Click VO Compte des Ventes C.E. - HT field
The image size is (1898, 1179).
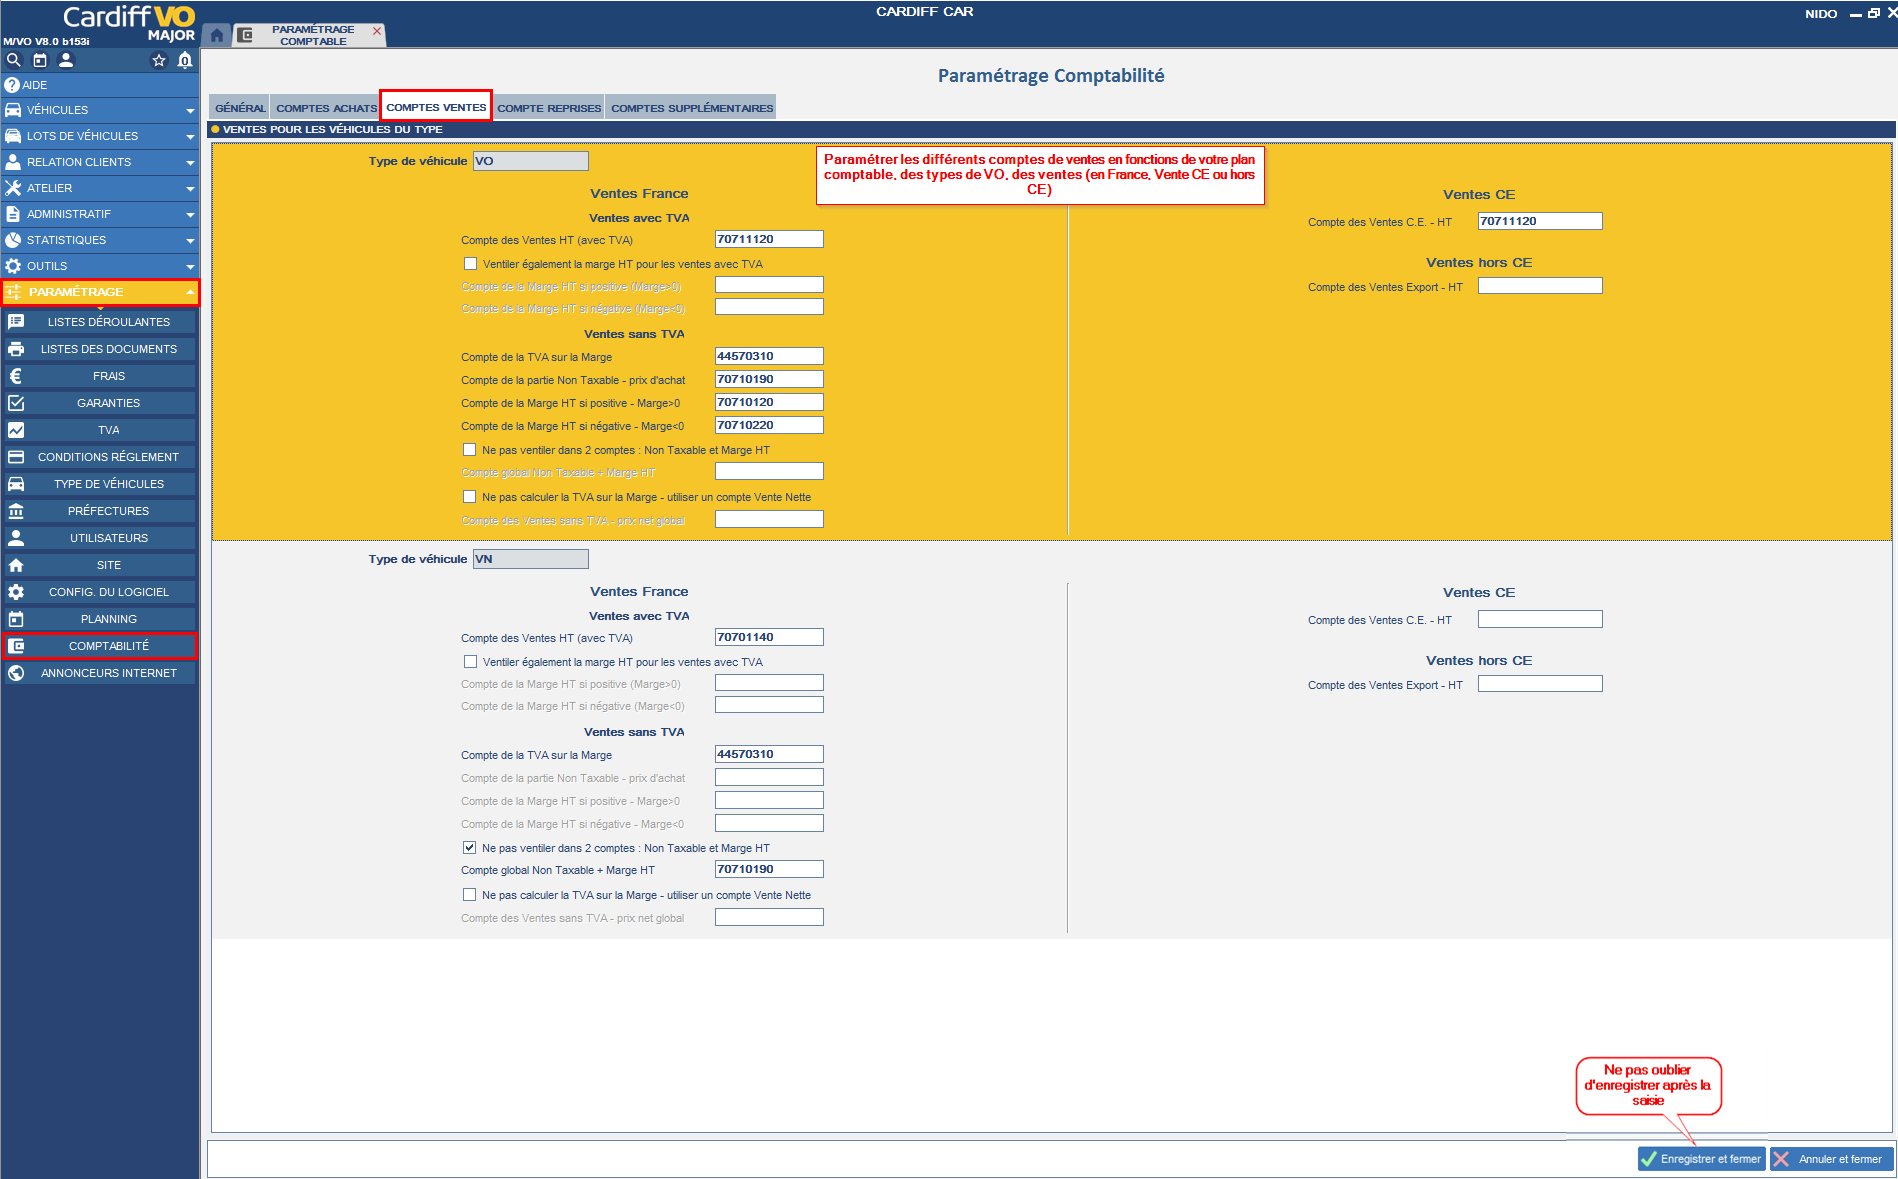1540,221
